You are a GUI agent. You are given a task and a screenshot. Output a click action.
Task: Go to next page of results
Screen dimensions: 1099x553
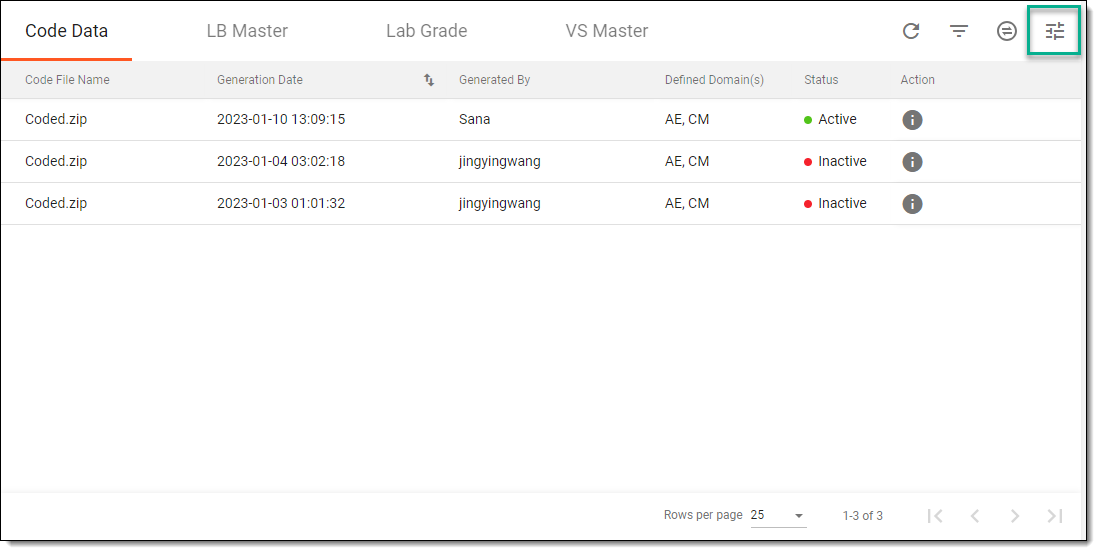pos(1015,516)
